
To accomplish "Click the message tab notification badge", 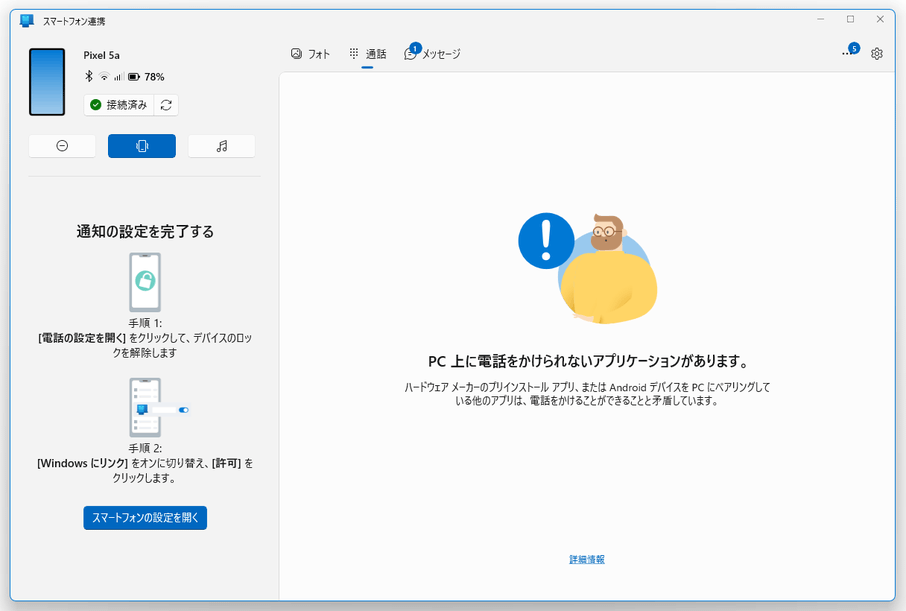I will [x=415, y=48].
